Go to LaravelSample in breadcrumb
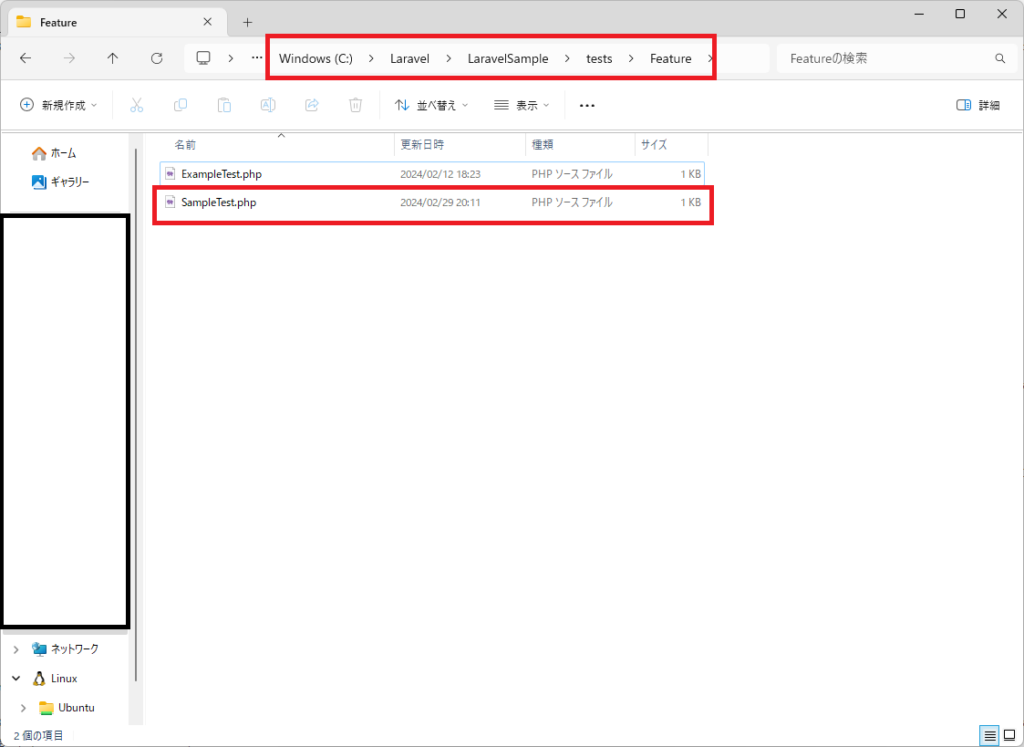This screenshot has width=1024, height=747. (x=507, y=58)
